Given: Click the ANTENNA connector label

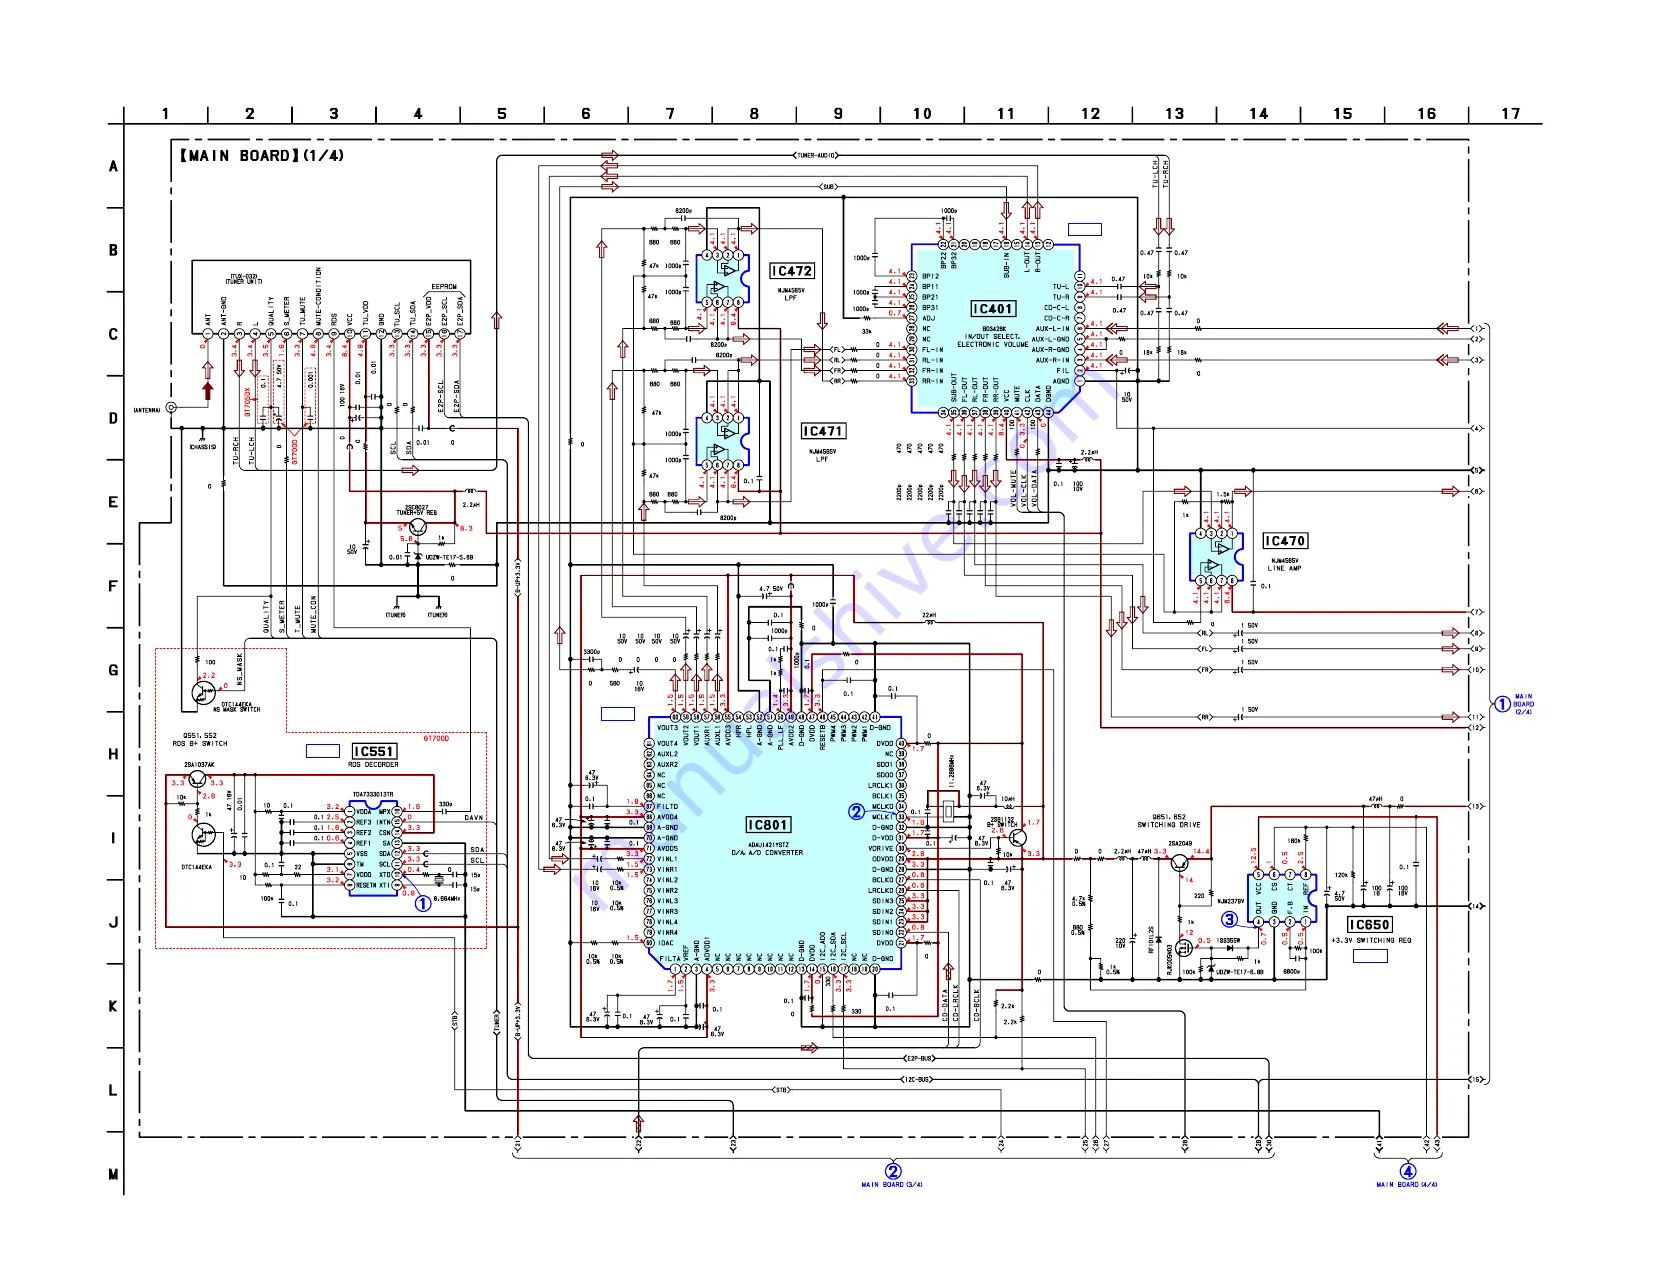Looking at the screenshot, I should (147, 410).
